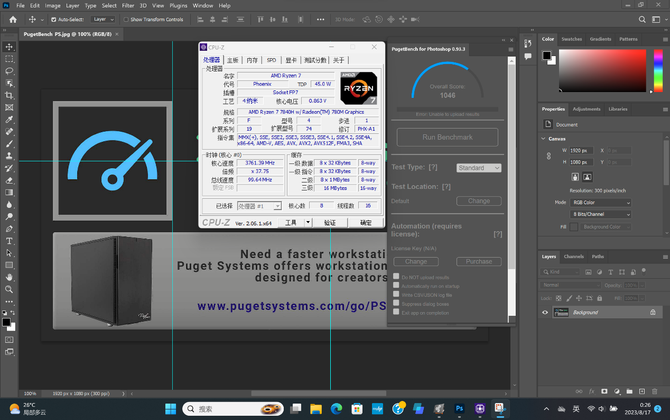
Task: Select the Clone Stamp tool
Action: coord(9,156)
